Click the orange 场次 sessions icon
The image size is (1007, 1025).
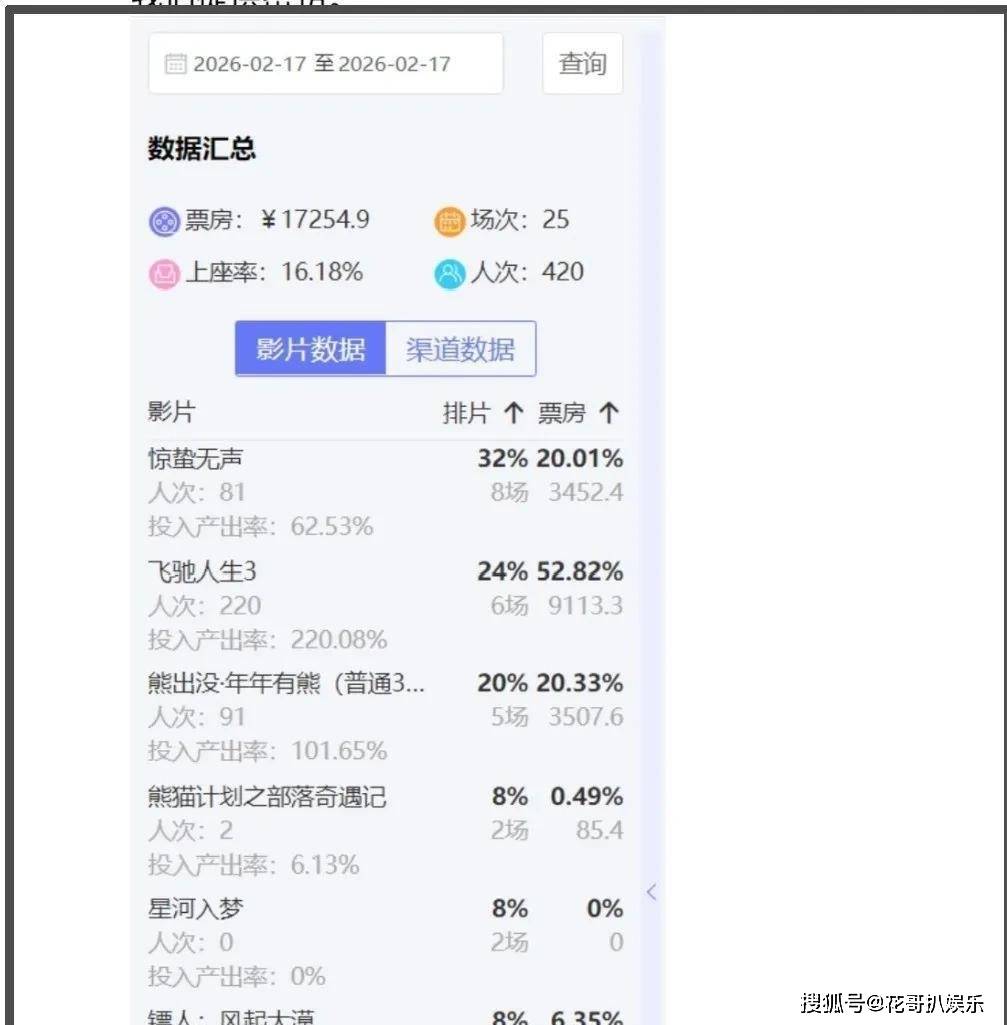(x=449, y=221)
